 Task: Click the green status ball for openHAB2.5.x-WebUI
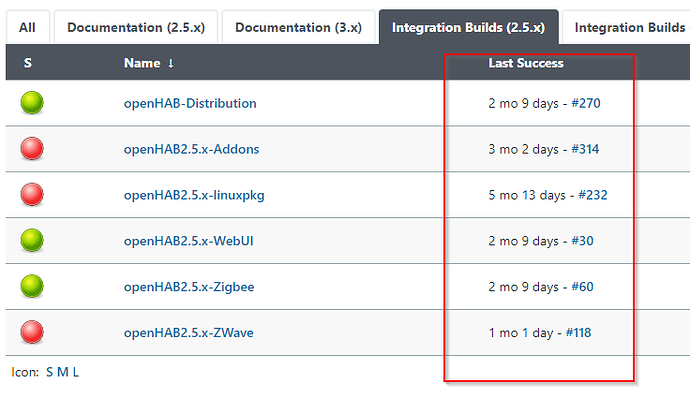tap(32, 240)
